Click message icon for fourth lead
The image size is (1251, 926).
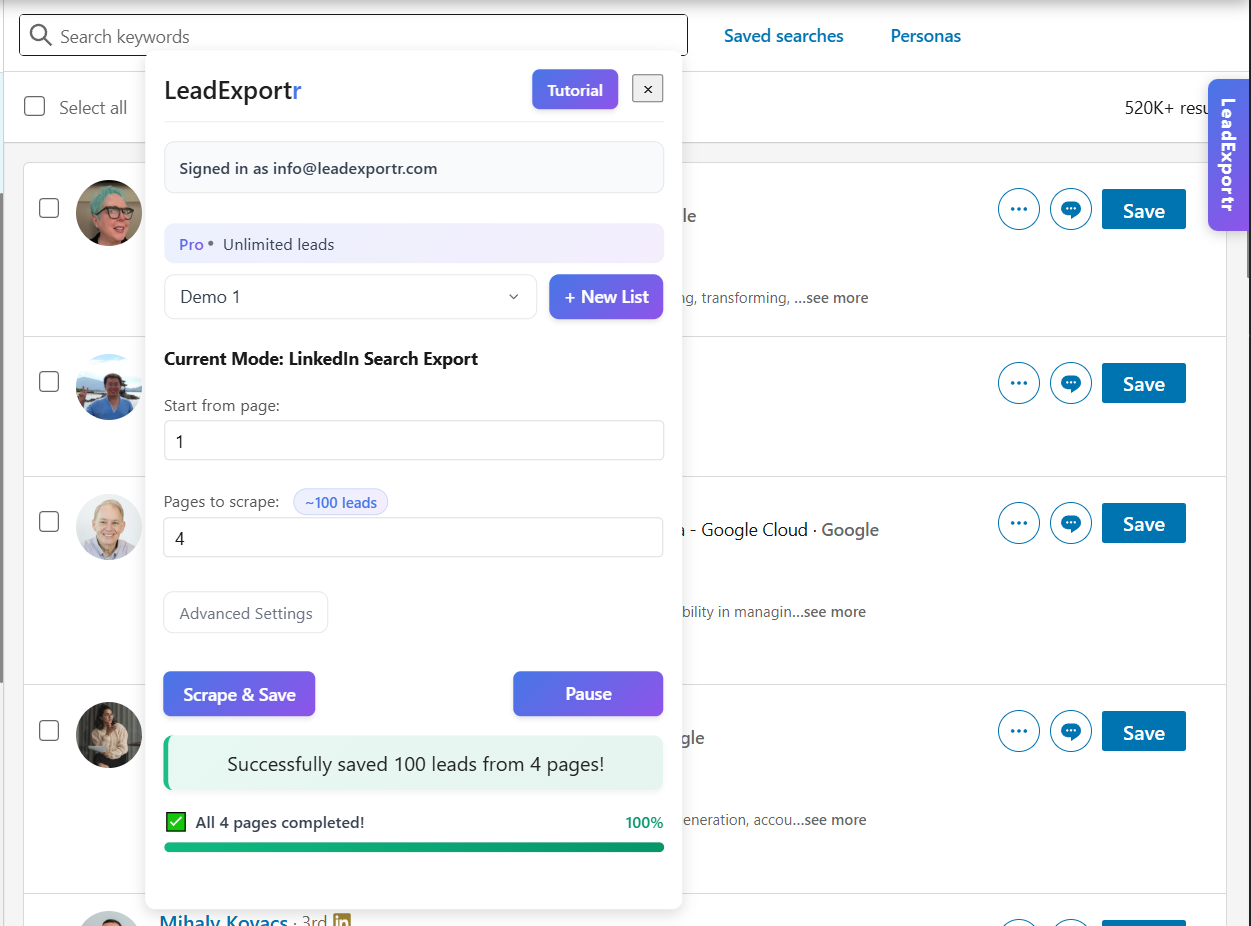pyautogui.click(x=1071, y=731)
